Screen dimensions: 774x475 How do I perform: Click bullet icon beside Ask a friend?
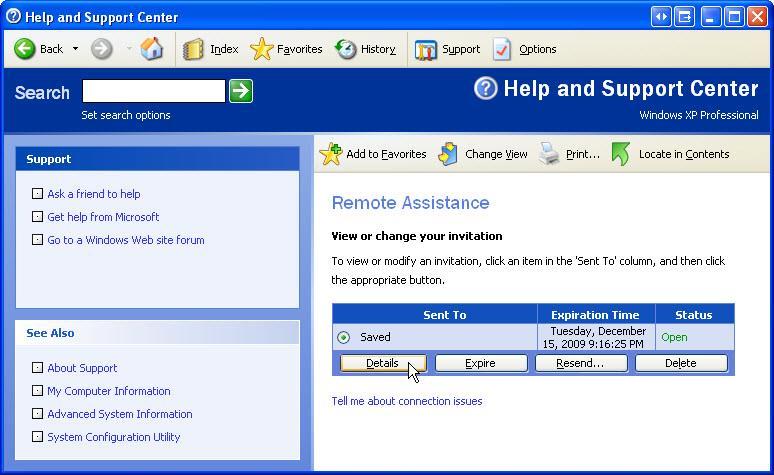pos(37,194)
